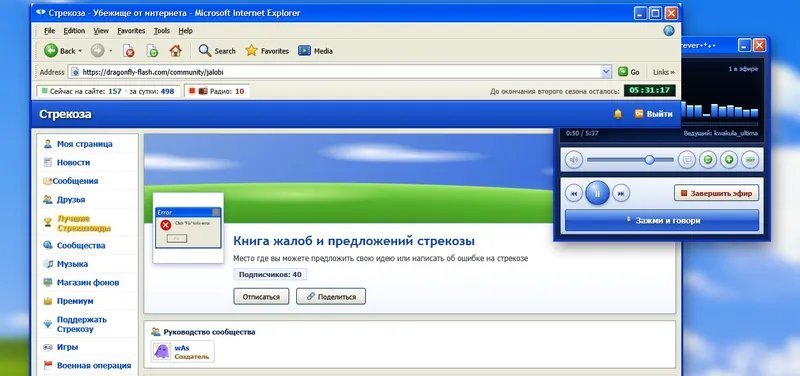Image resolution: width=800 pixels, height=376 pixels.
Task: Click the Премиум crown icon
Action: (48, 301)
